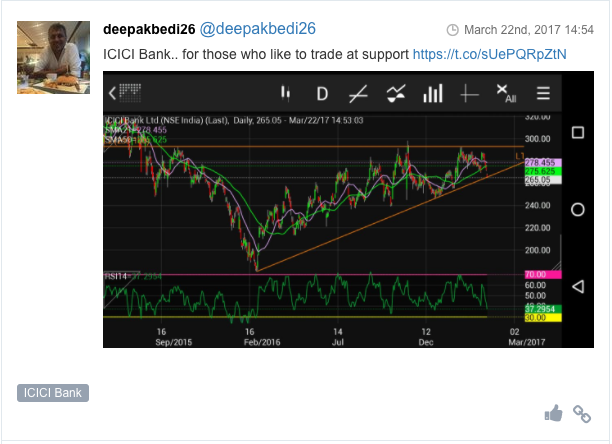Click the L1 trendline label
Image resolution: width=612 pixels, height=444 pixels.
519,156
